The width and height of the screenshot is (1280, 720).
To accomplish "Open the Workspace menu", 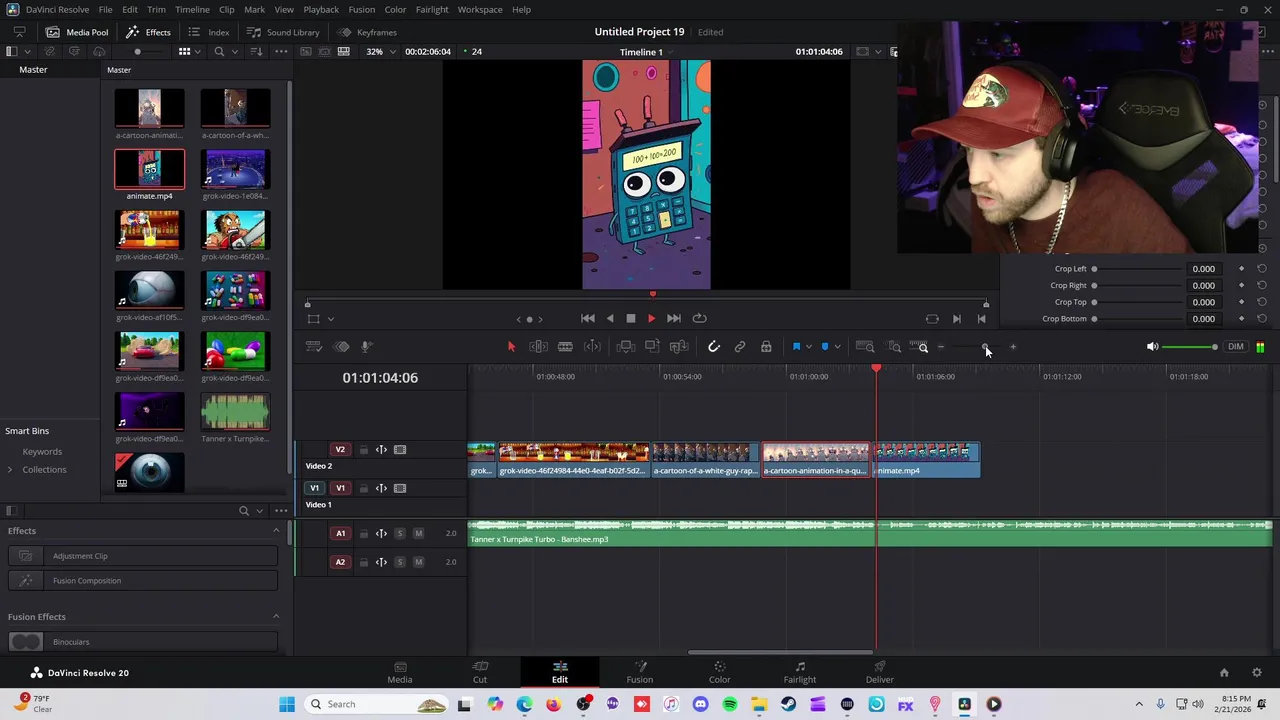I will pos(480,9).
